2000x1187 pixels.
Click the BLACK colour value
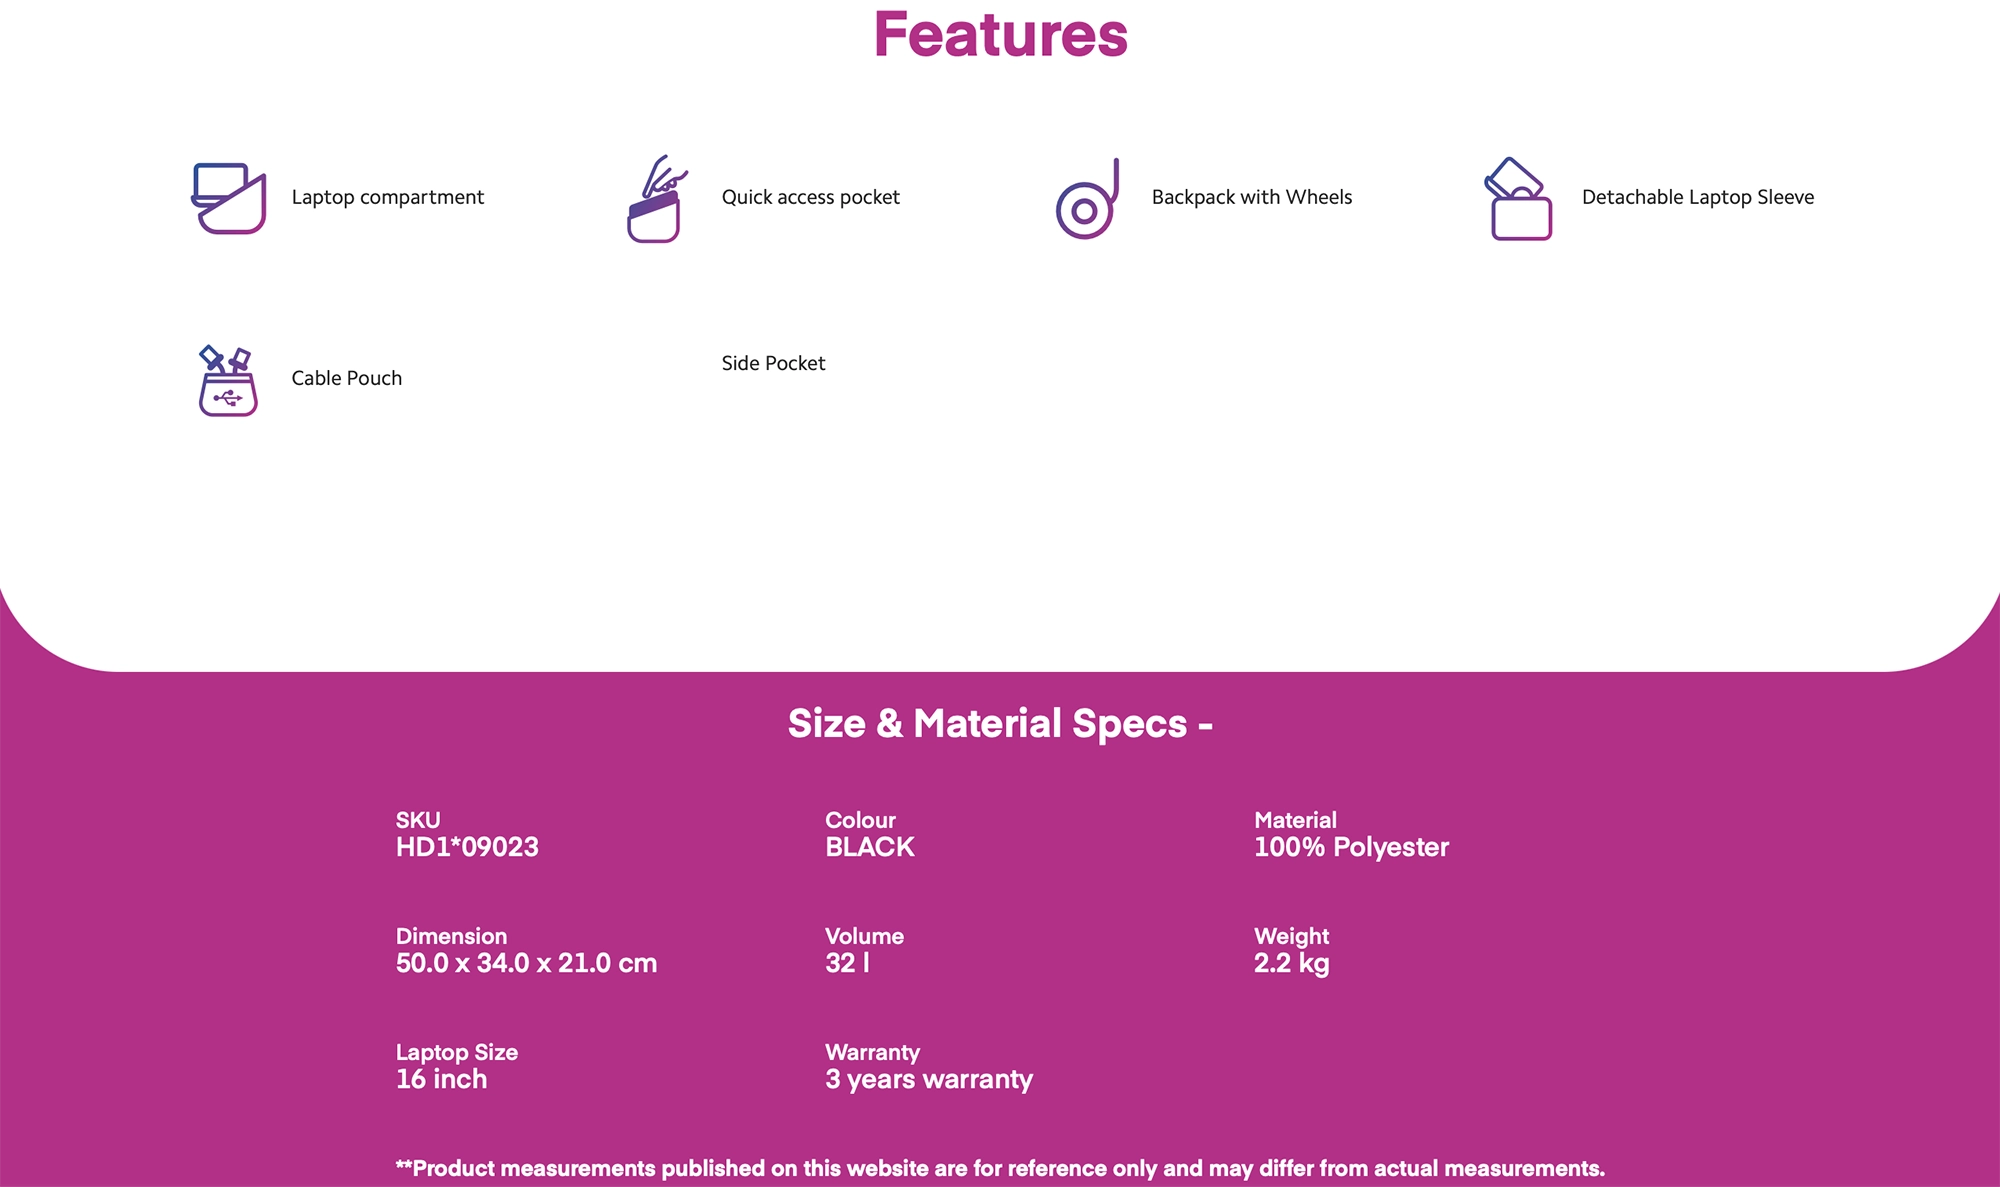tap(869, 847)
